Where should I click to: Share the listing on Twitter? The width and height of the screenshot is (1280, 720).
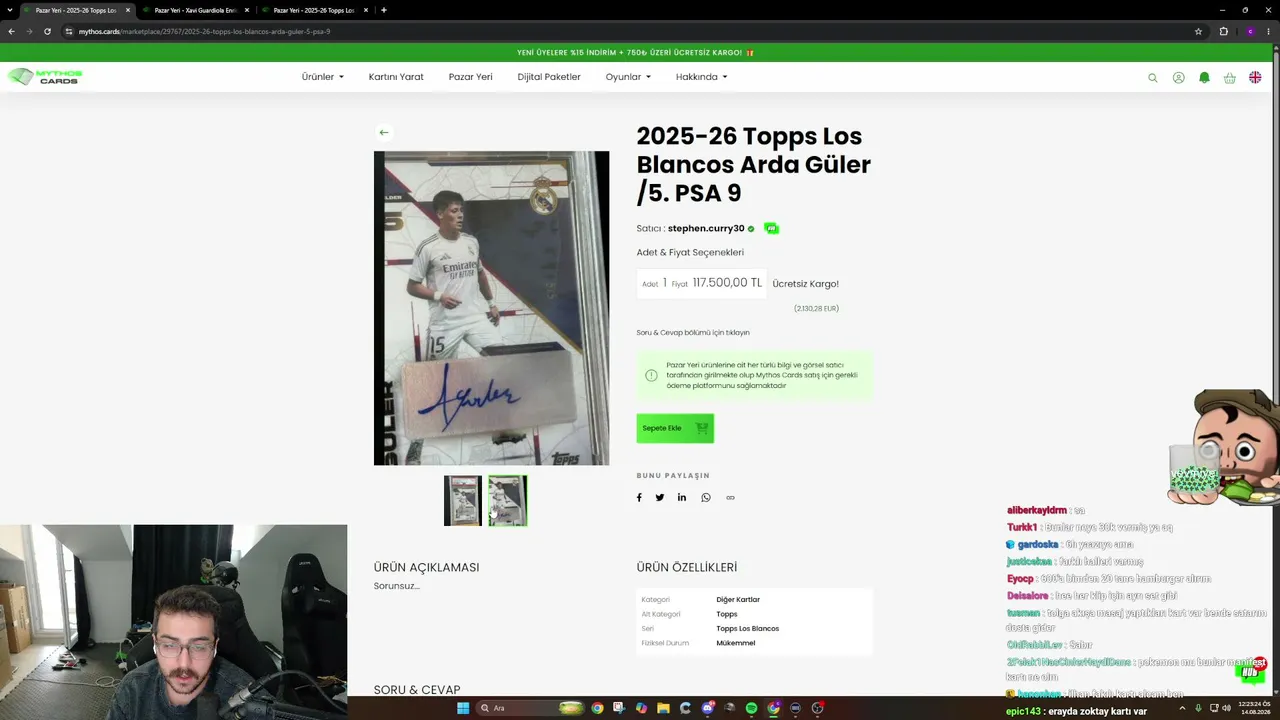pyautogui.click(x=660, y=498)
